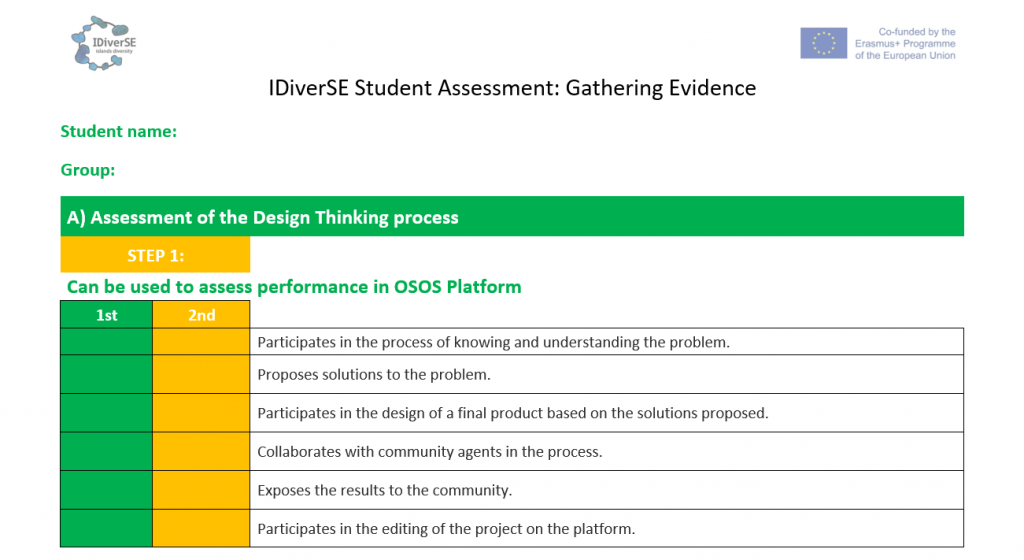1024x560 pixels.
Task: Click green 1st cell for understanding the problem row
Action: tap(106, 342)
